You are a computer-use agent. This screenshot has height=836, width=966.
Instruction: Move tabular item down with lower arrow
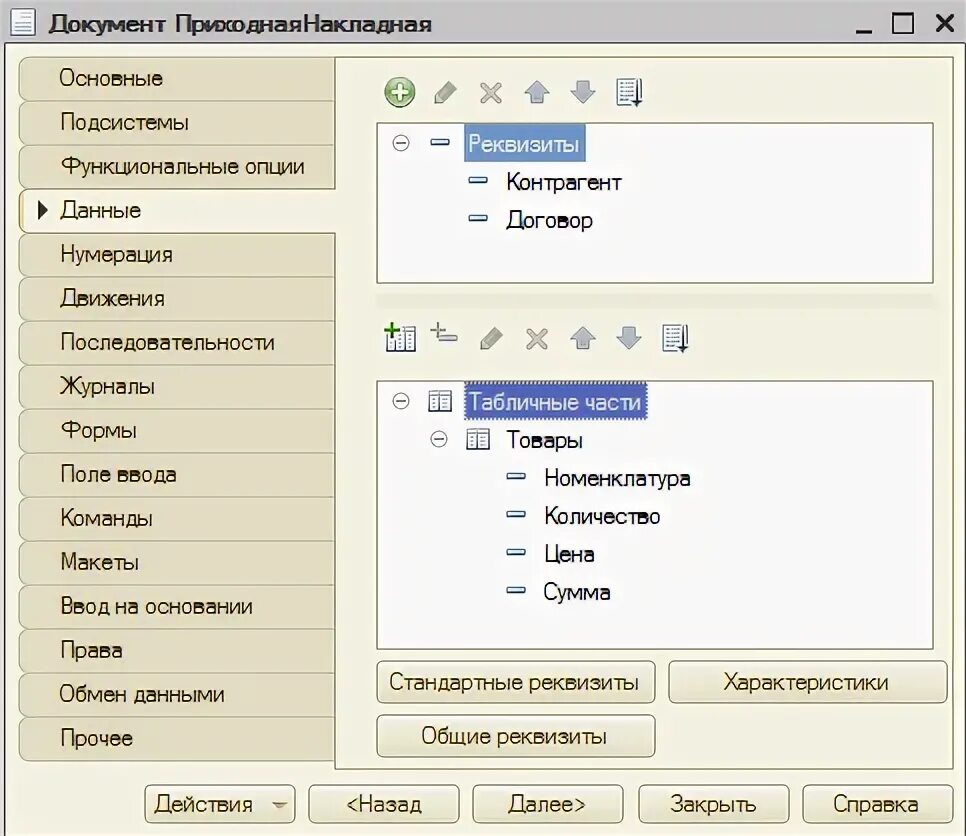tap(629, 338)
